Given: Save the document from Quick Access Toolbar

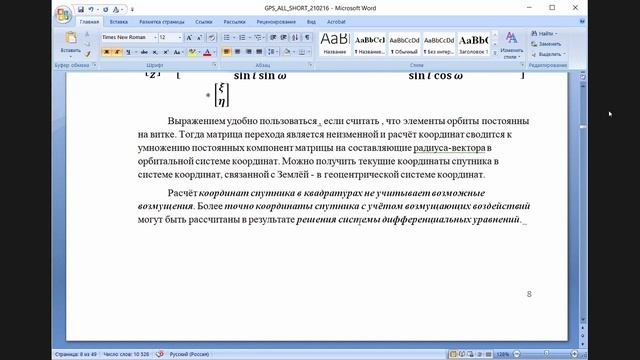Looking at the screenshot, I should [x=81, y=9].
